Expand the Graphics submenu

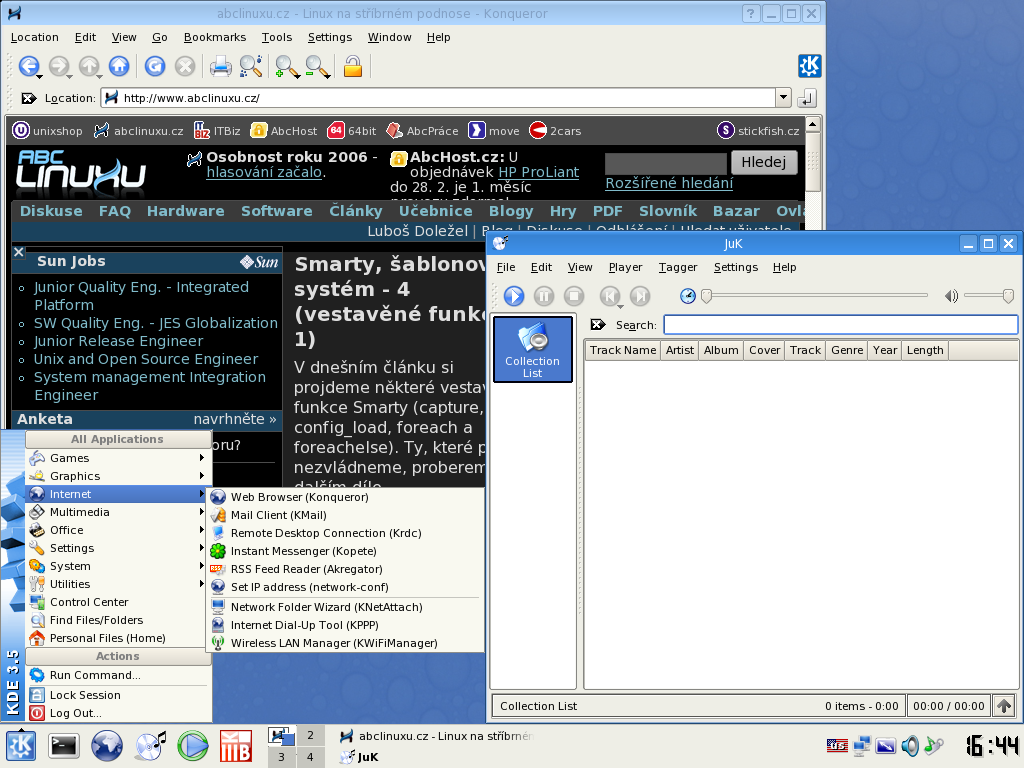[x=118, y=476]
